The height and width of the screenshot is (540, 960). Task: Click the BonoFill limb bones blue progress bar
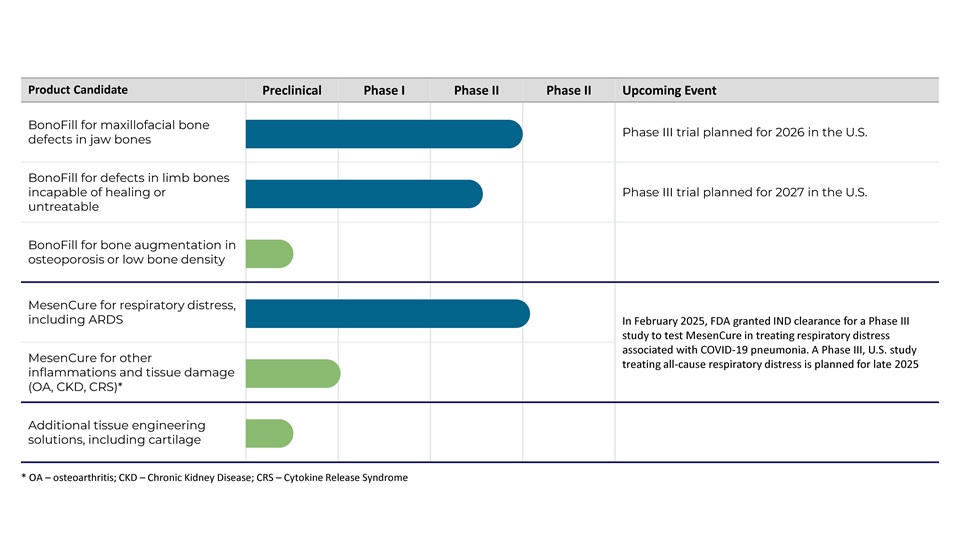coord(364,194)
